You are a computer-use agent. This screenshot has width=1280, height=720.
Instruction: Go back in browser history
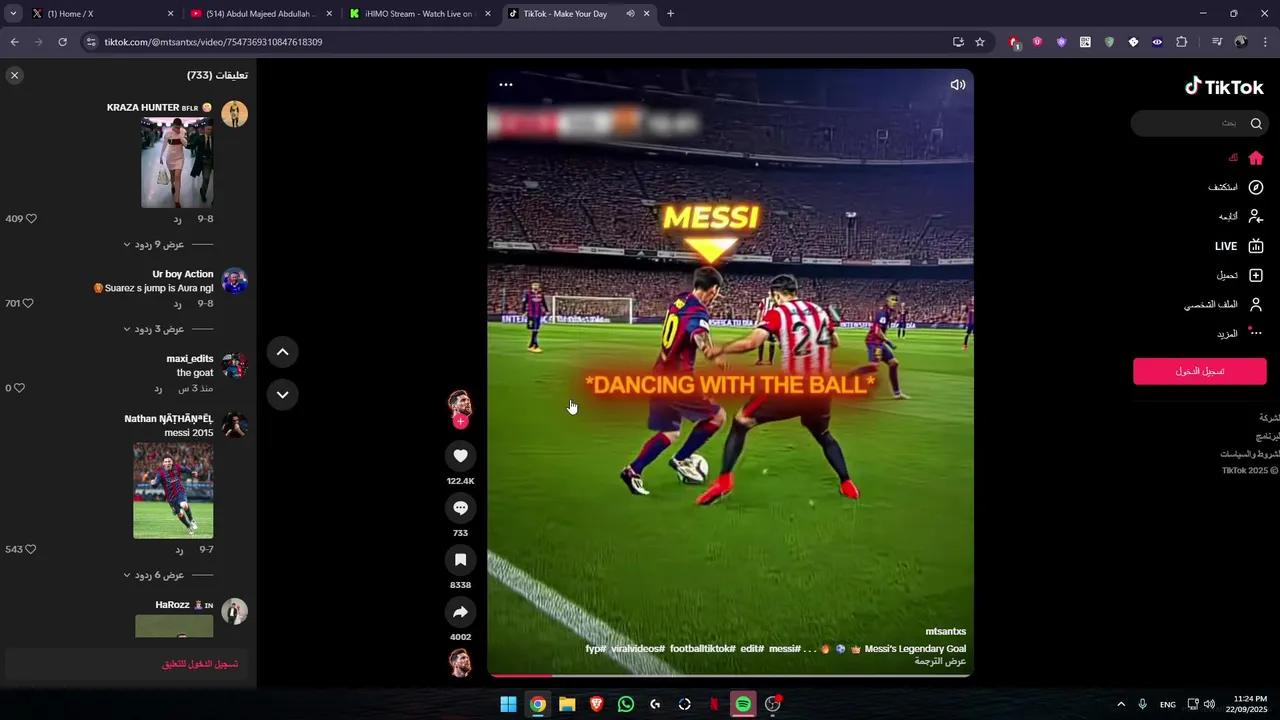pyautogui.click(x=14, y=42)
